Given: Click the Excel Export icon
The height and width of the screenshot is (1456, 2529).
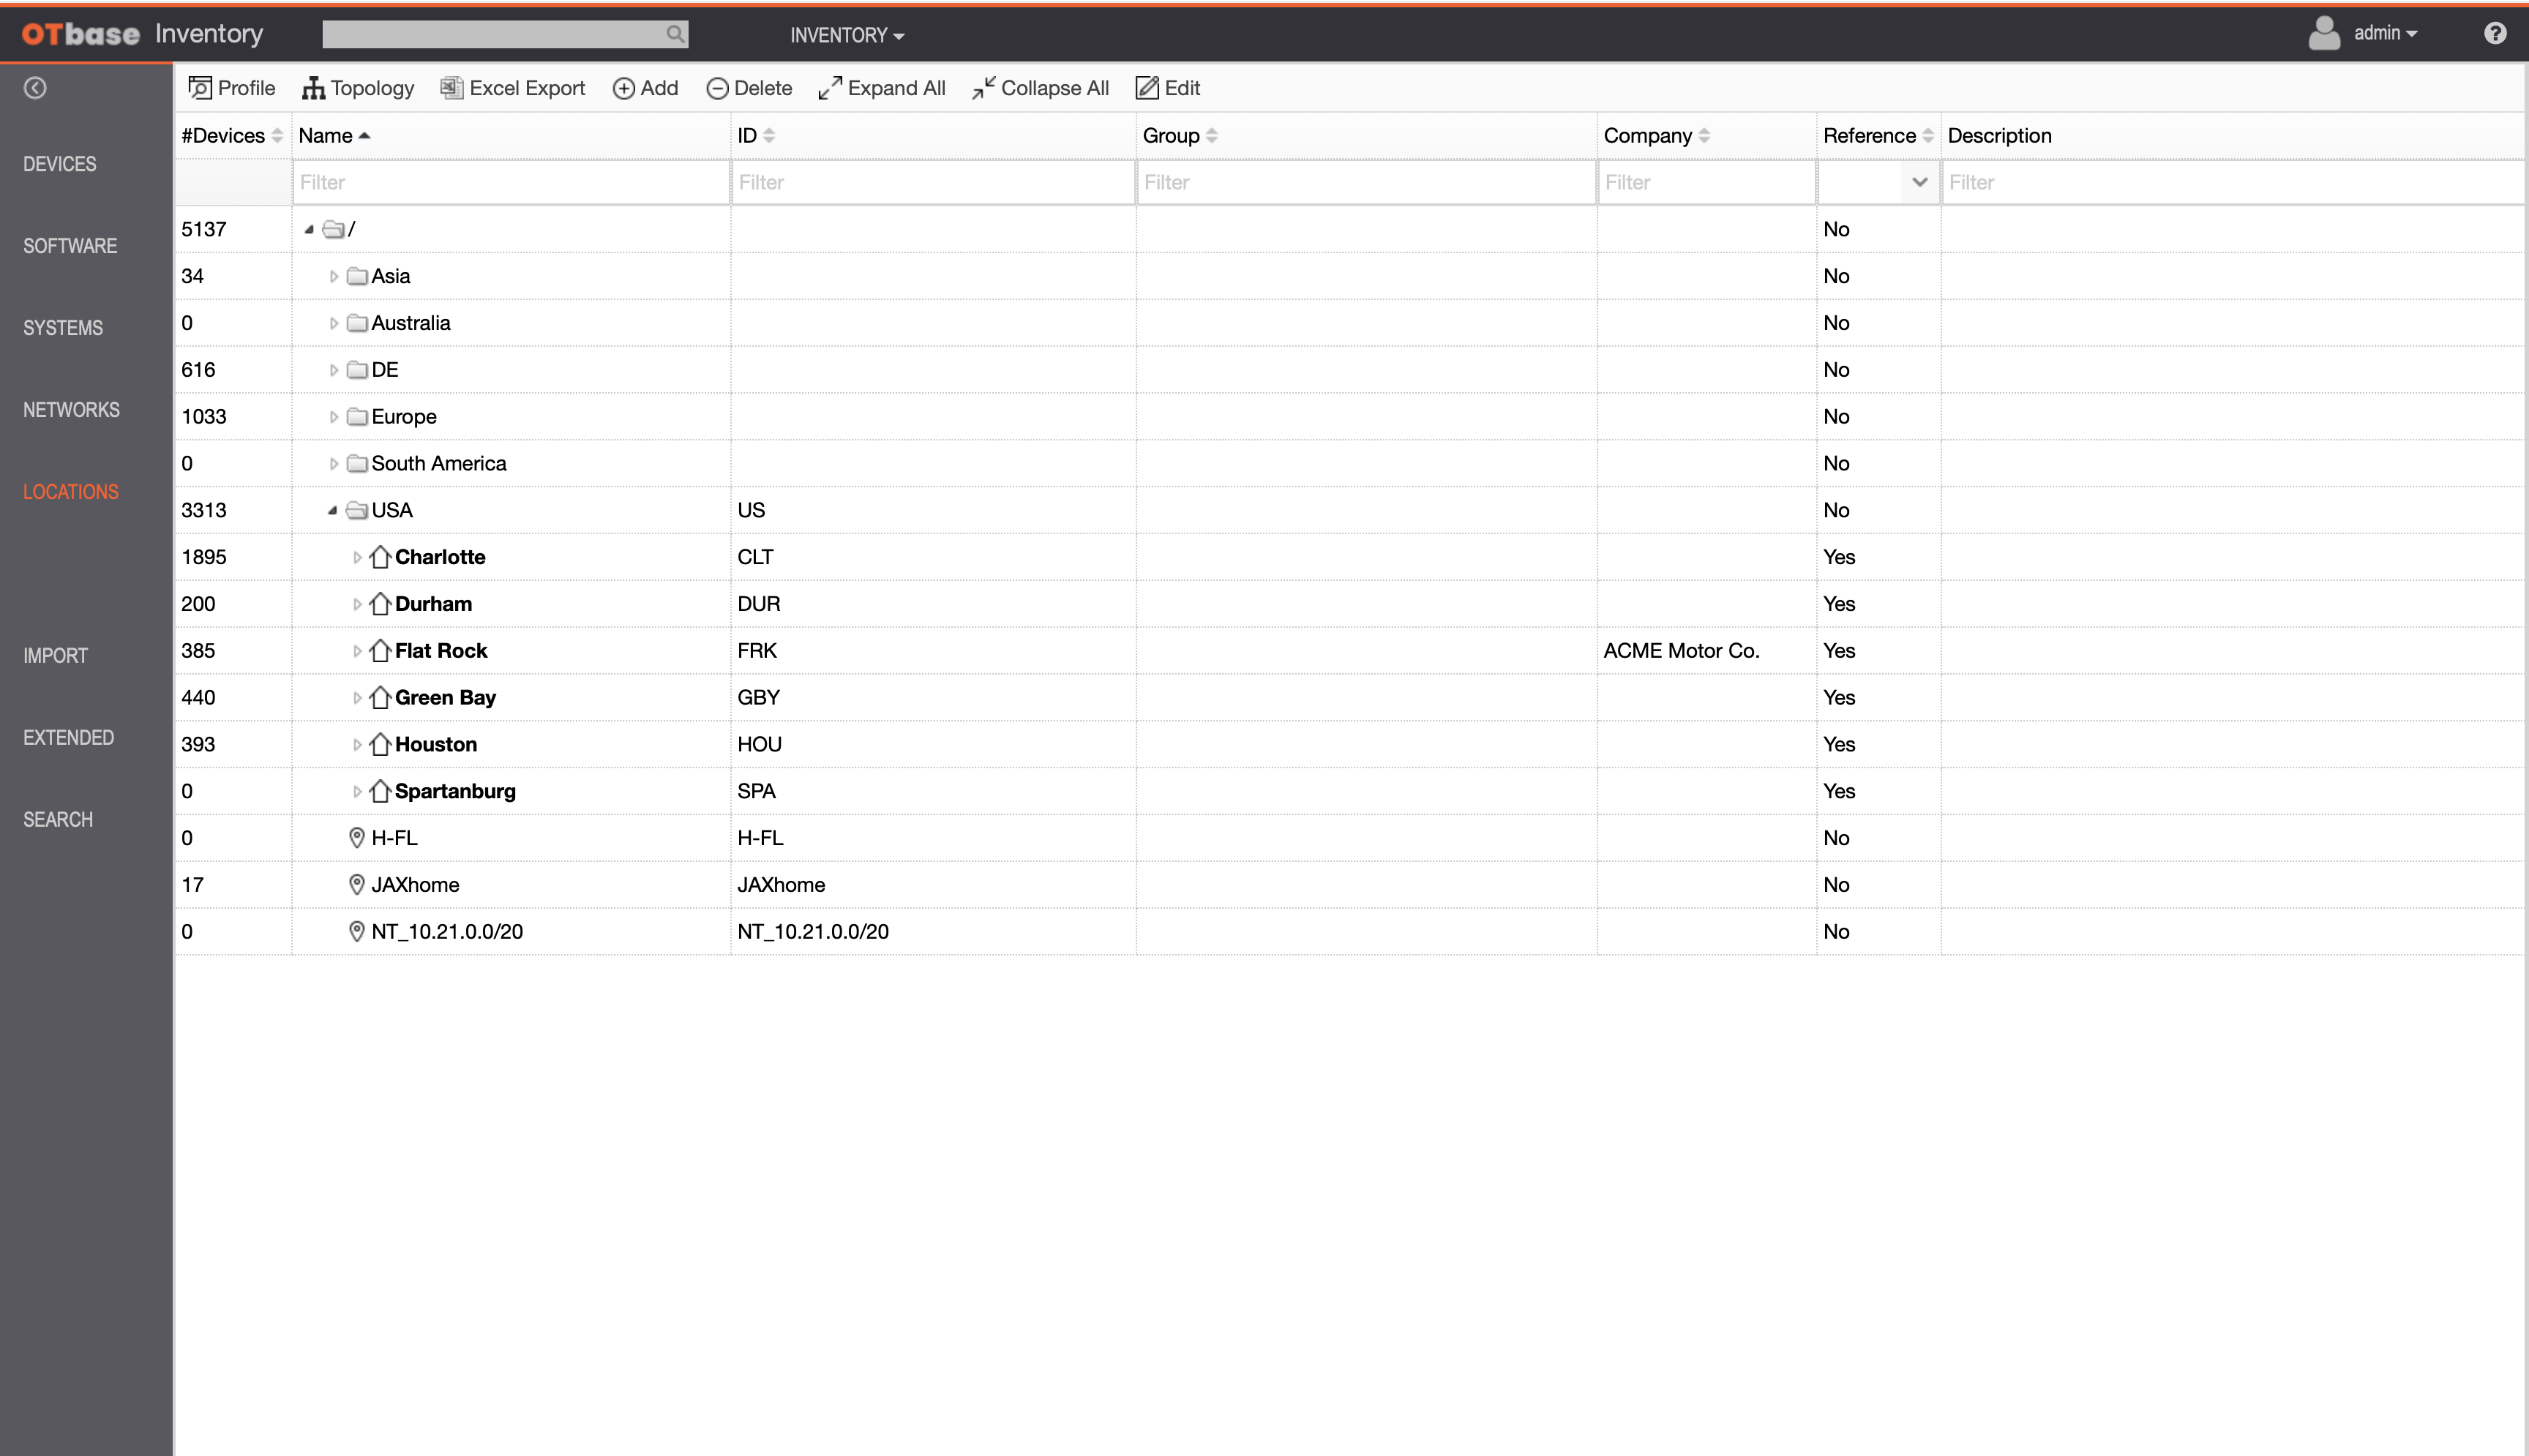Looking at the screenshot, I should click(x=451, y=88).
